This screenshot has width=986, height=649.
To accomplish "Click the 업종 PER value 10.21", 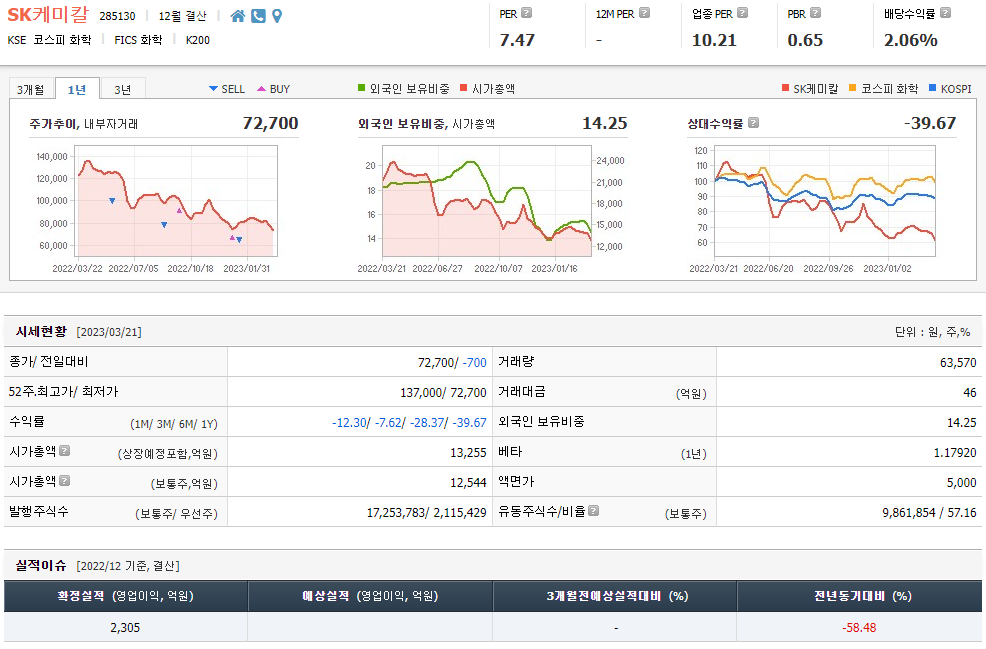I will (714, 40).
